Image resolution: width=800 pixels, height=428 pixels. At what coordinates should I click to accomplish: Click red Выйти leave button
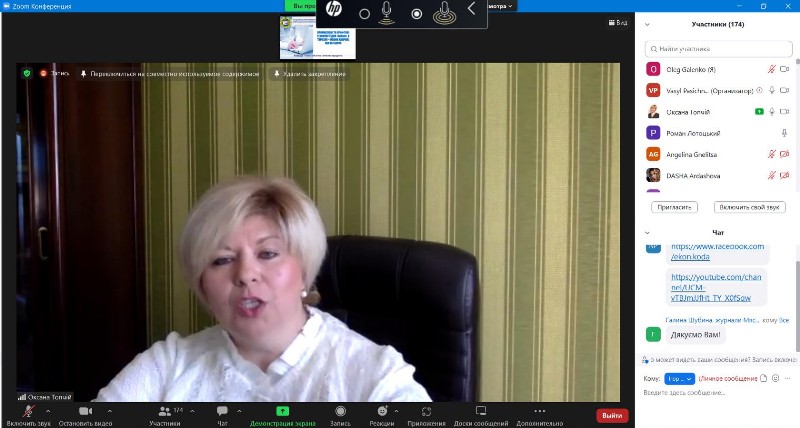pyautogui.click(x=612, y=415)
